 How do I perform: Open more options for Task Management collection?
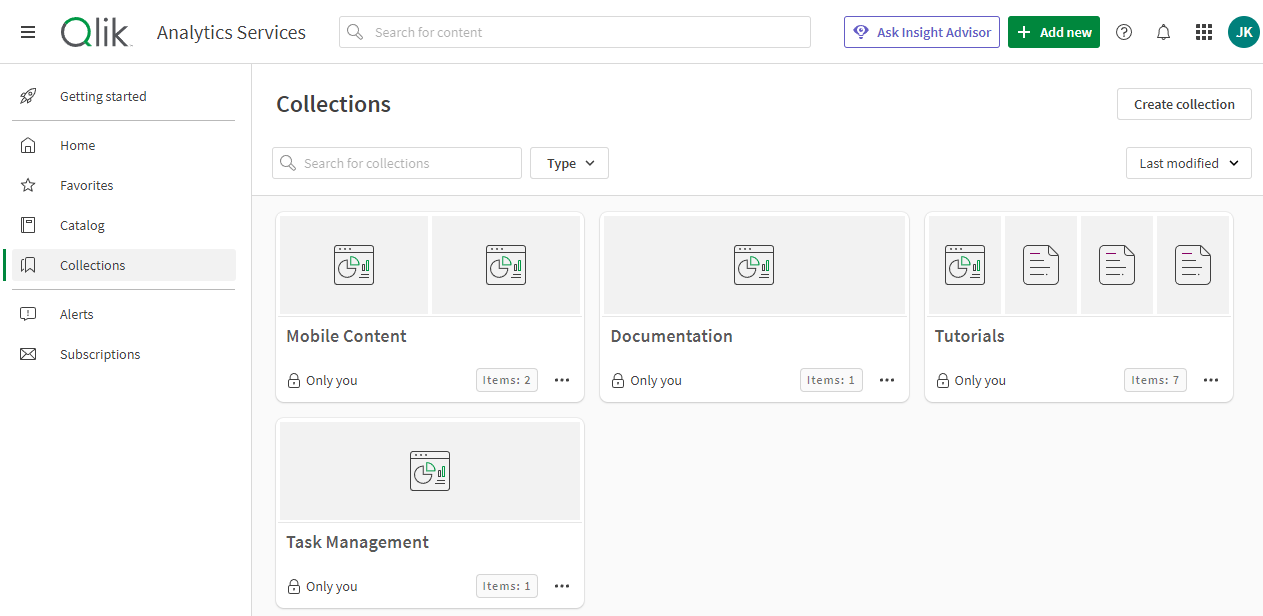tap(562, 586)
